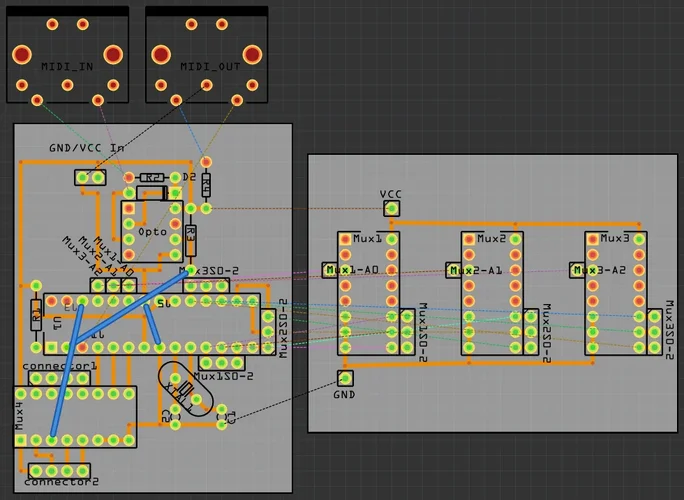Click the Mux2-A1 pad beside Mux2

pos(453,270)
